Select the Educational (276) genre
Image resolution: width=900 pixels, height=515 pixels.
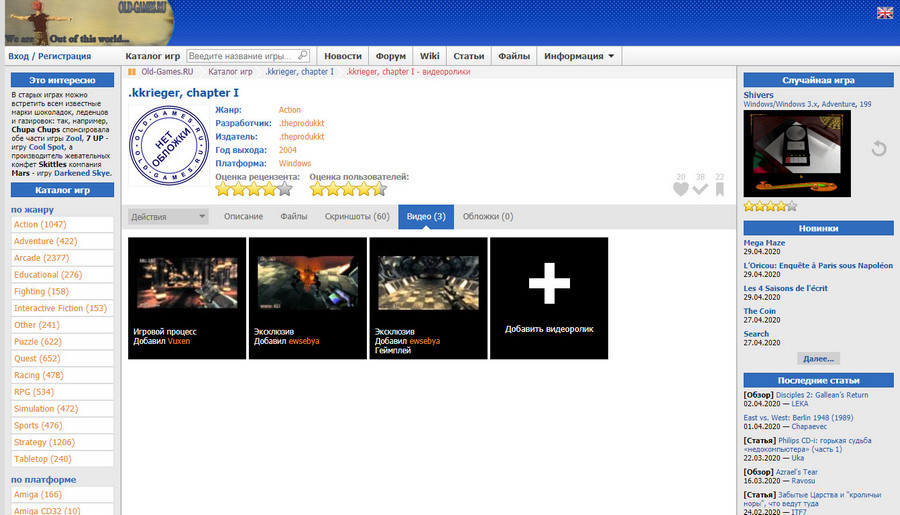point(62,274)
